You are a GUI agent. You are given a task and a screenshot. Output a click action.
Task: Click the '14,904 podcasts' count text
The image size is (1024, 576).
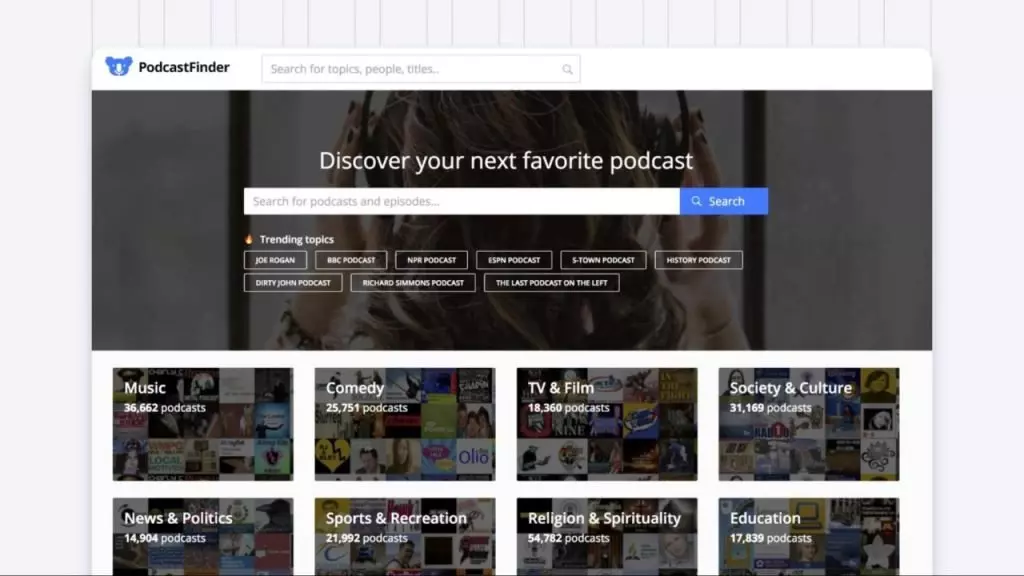[x=165, y=538]
